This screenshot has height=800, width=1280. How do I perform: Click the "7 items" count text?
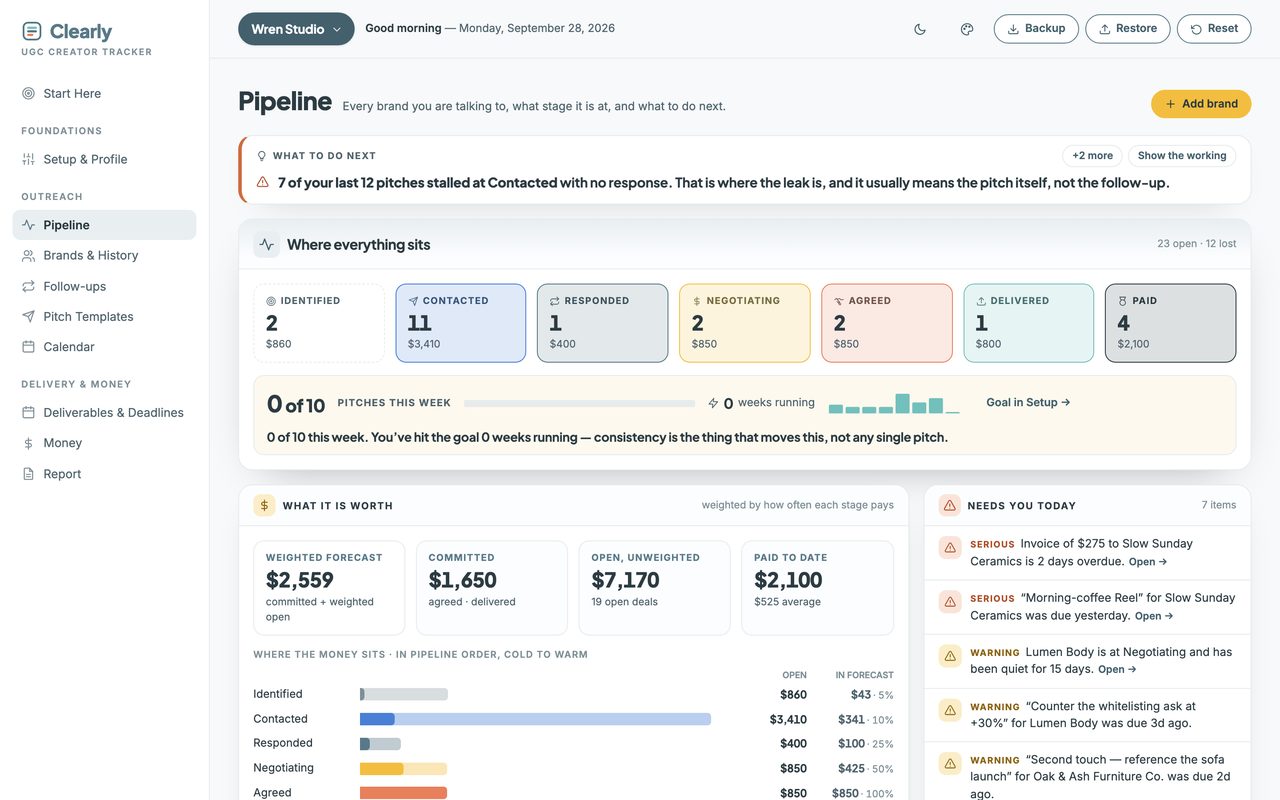[x=1219, y=505]
